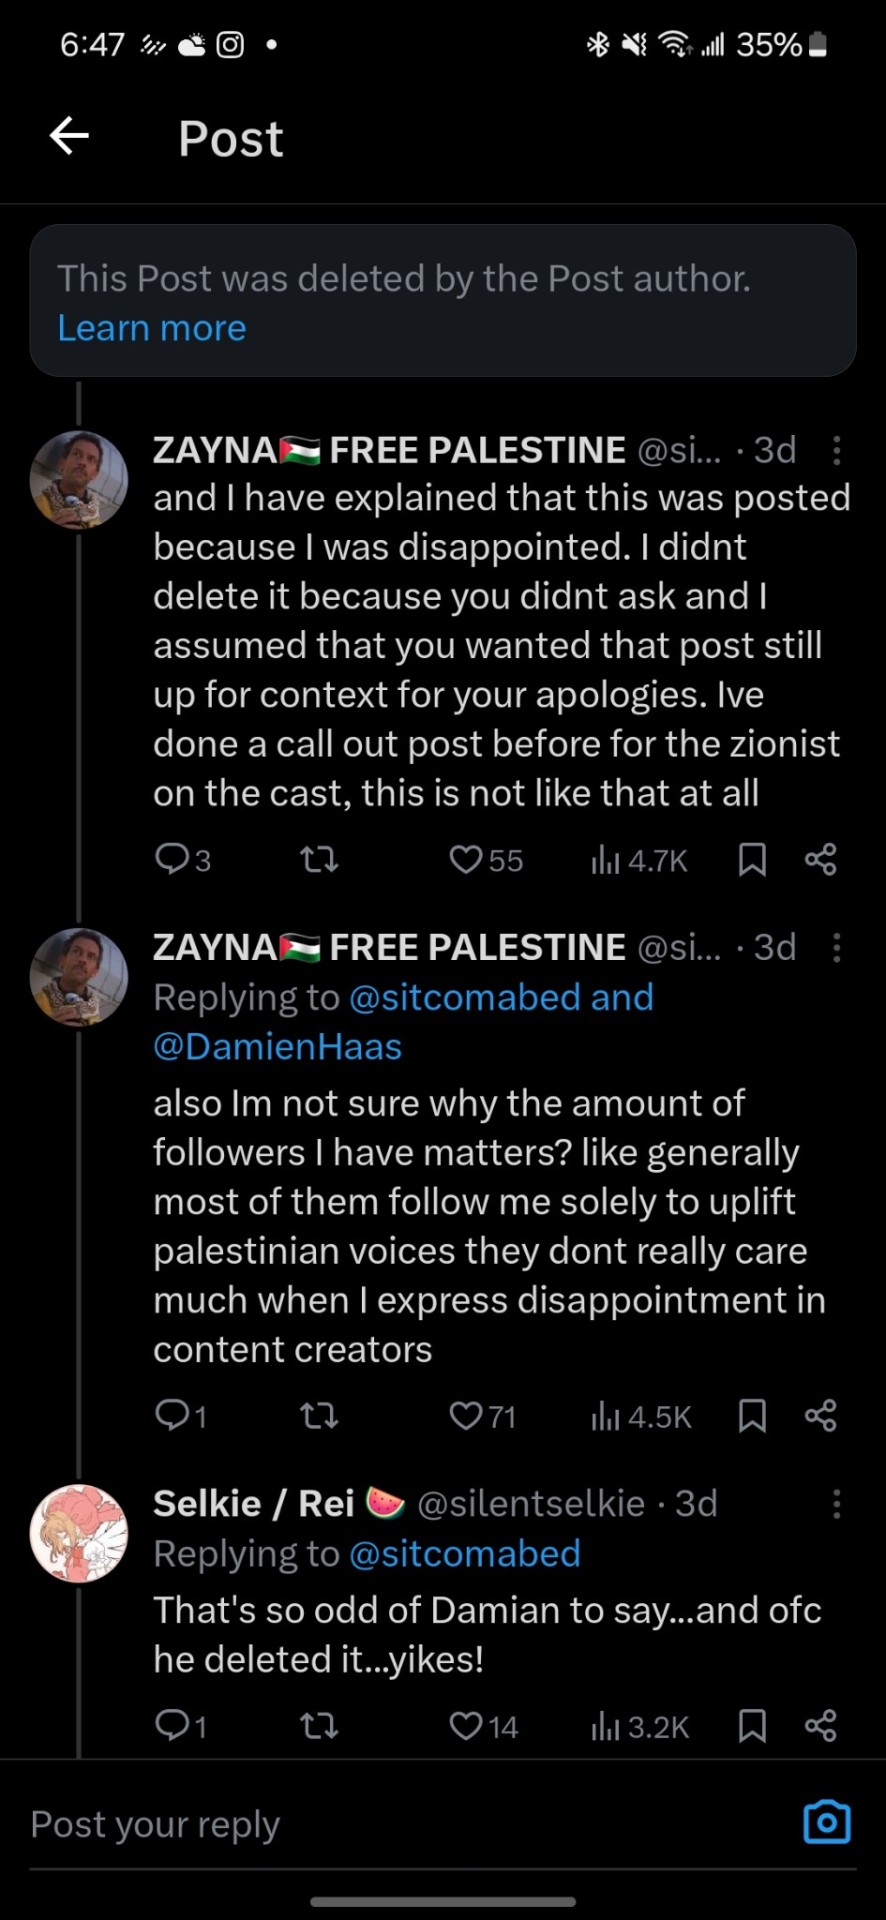Screen dimensions: 886x1920
Task: Open the three-dot menu on second ZAYNA post
Action: (837, 948)
